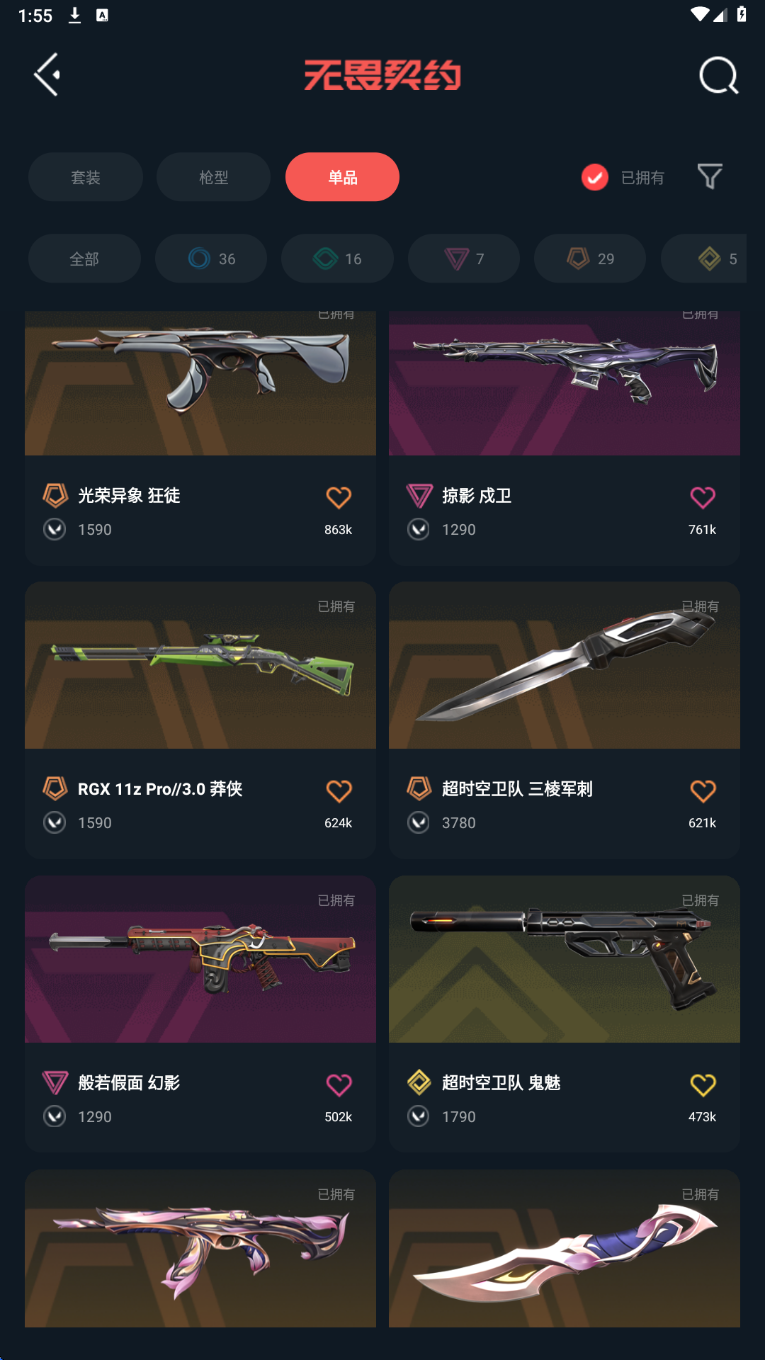Filter by green tier showing 16
This screenshot has width=765, height=1360.
pyautogui.click(x=337, y=259)
